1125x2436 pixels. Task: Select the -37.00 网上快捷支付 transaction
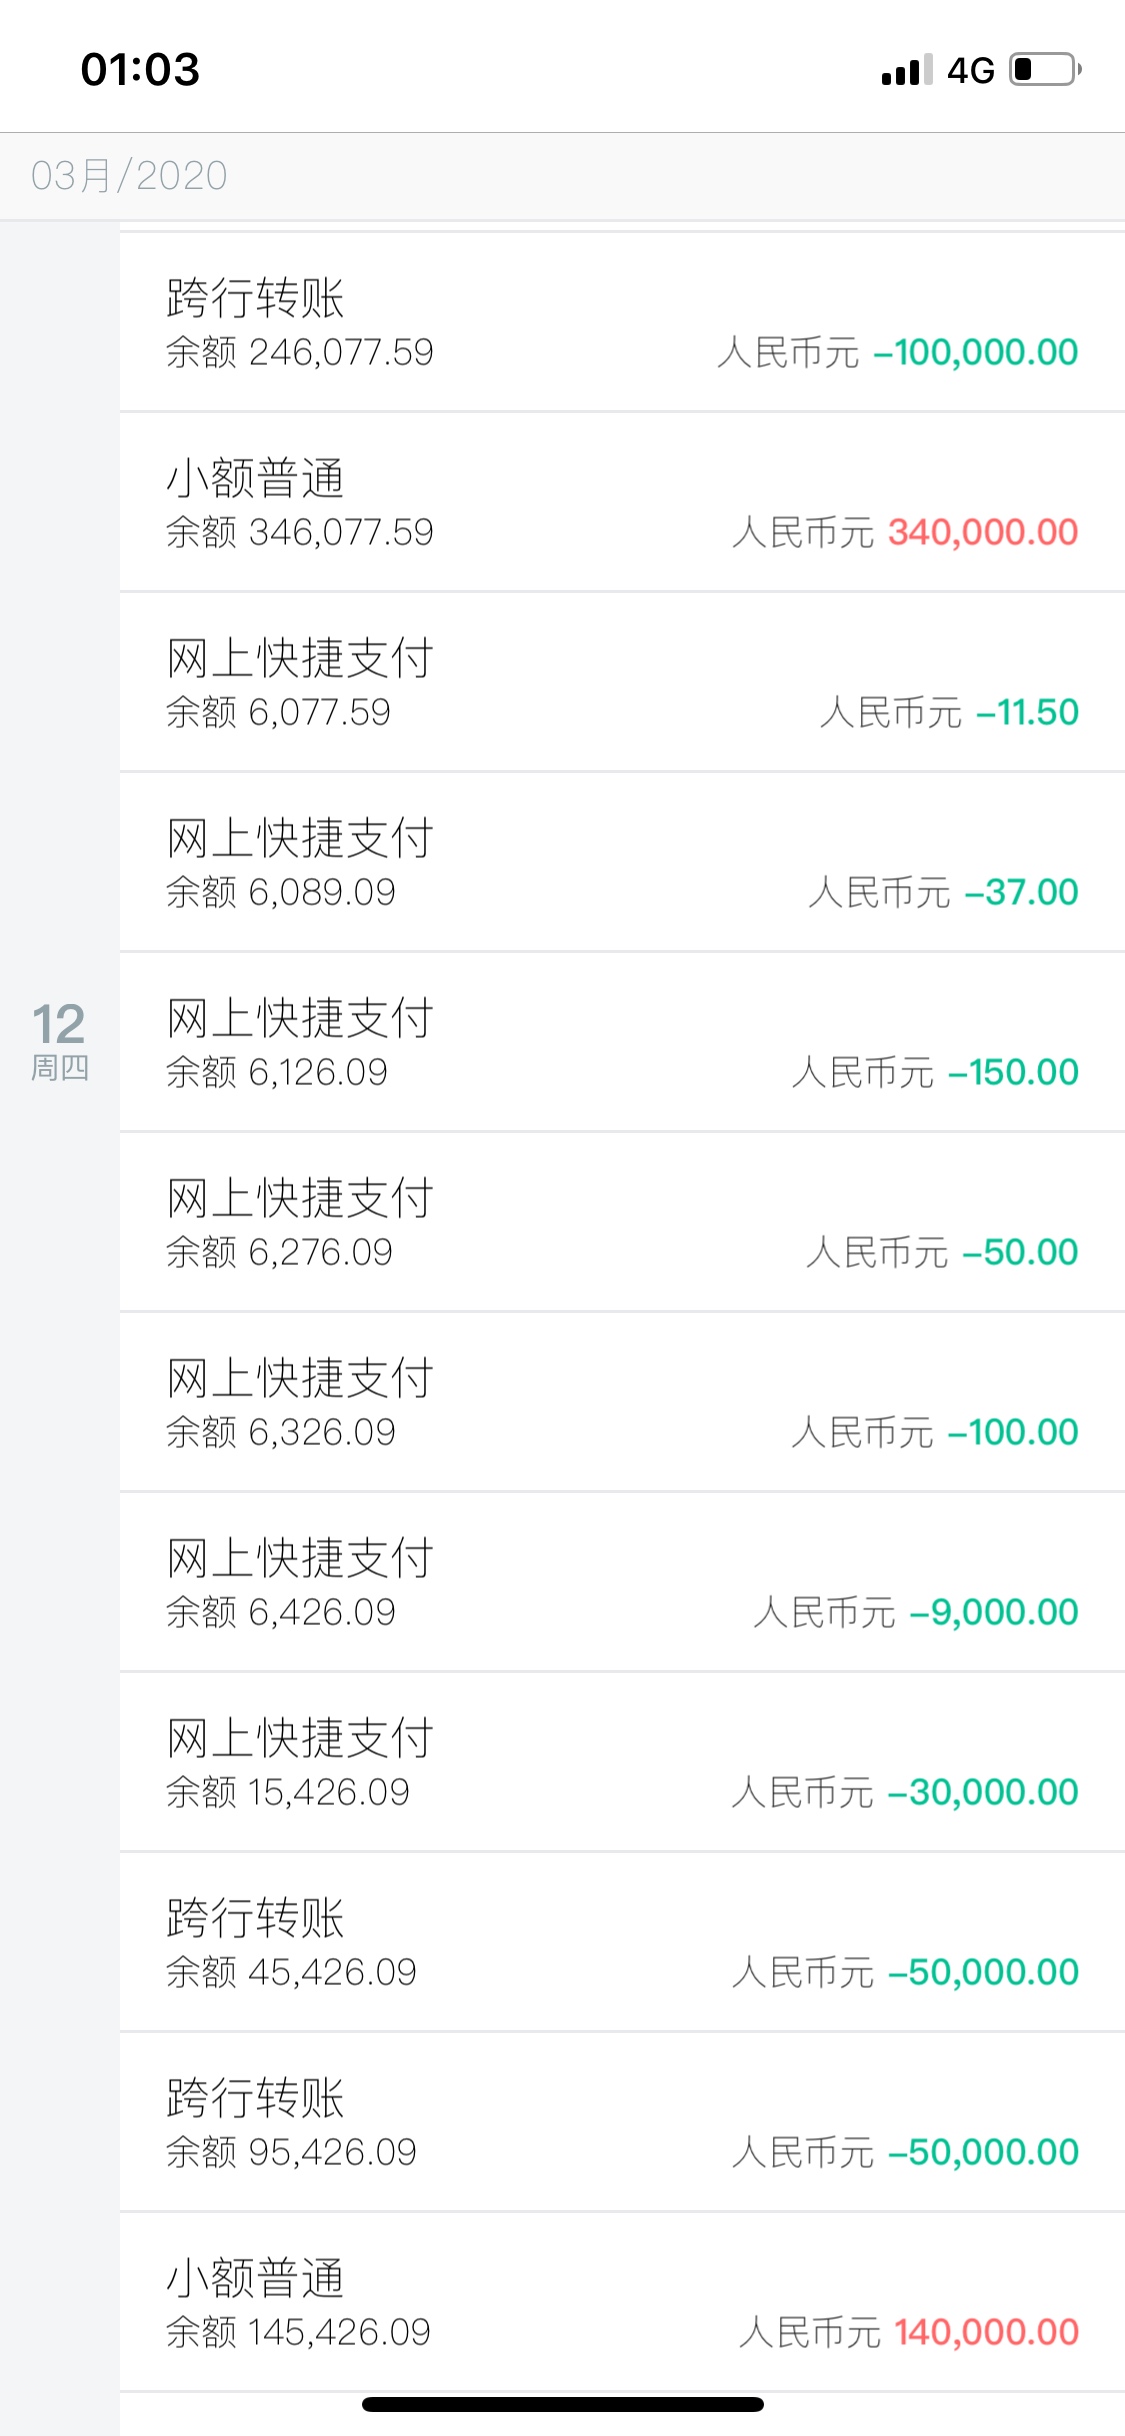(x=622, y=862)
